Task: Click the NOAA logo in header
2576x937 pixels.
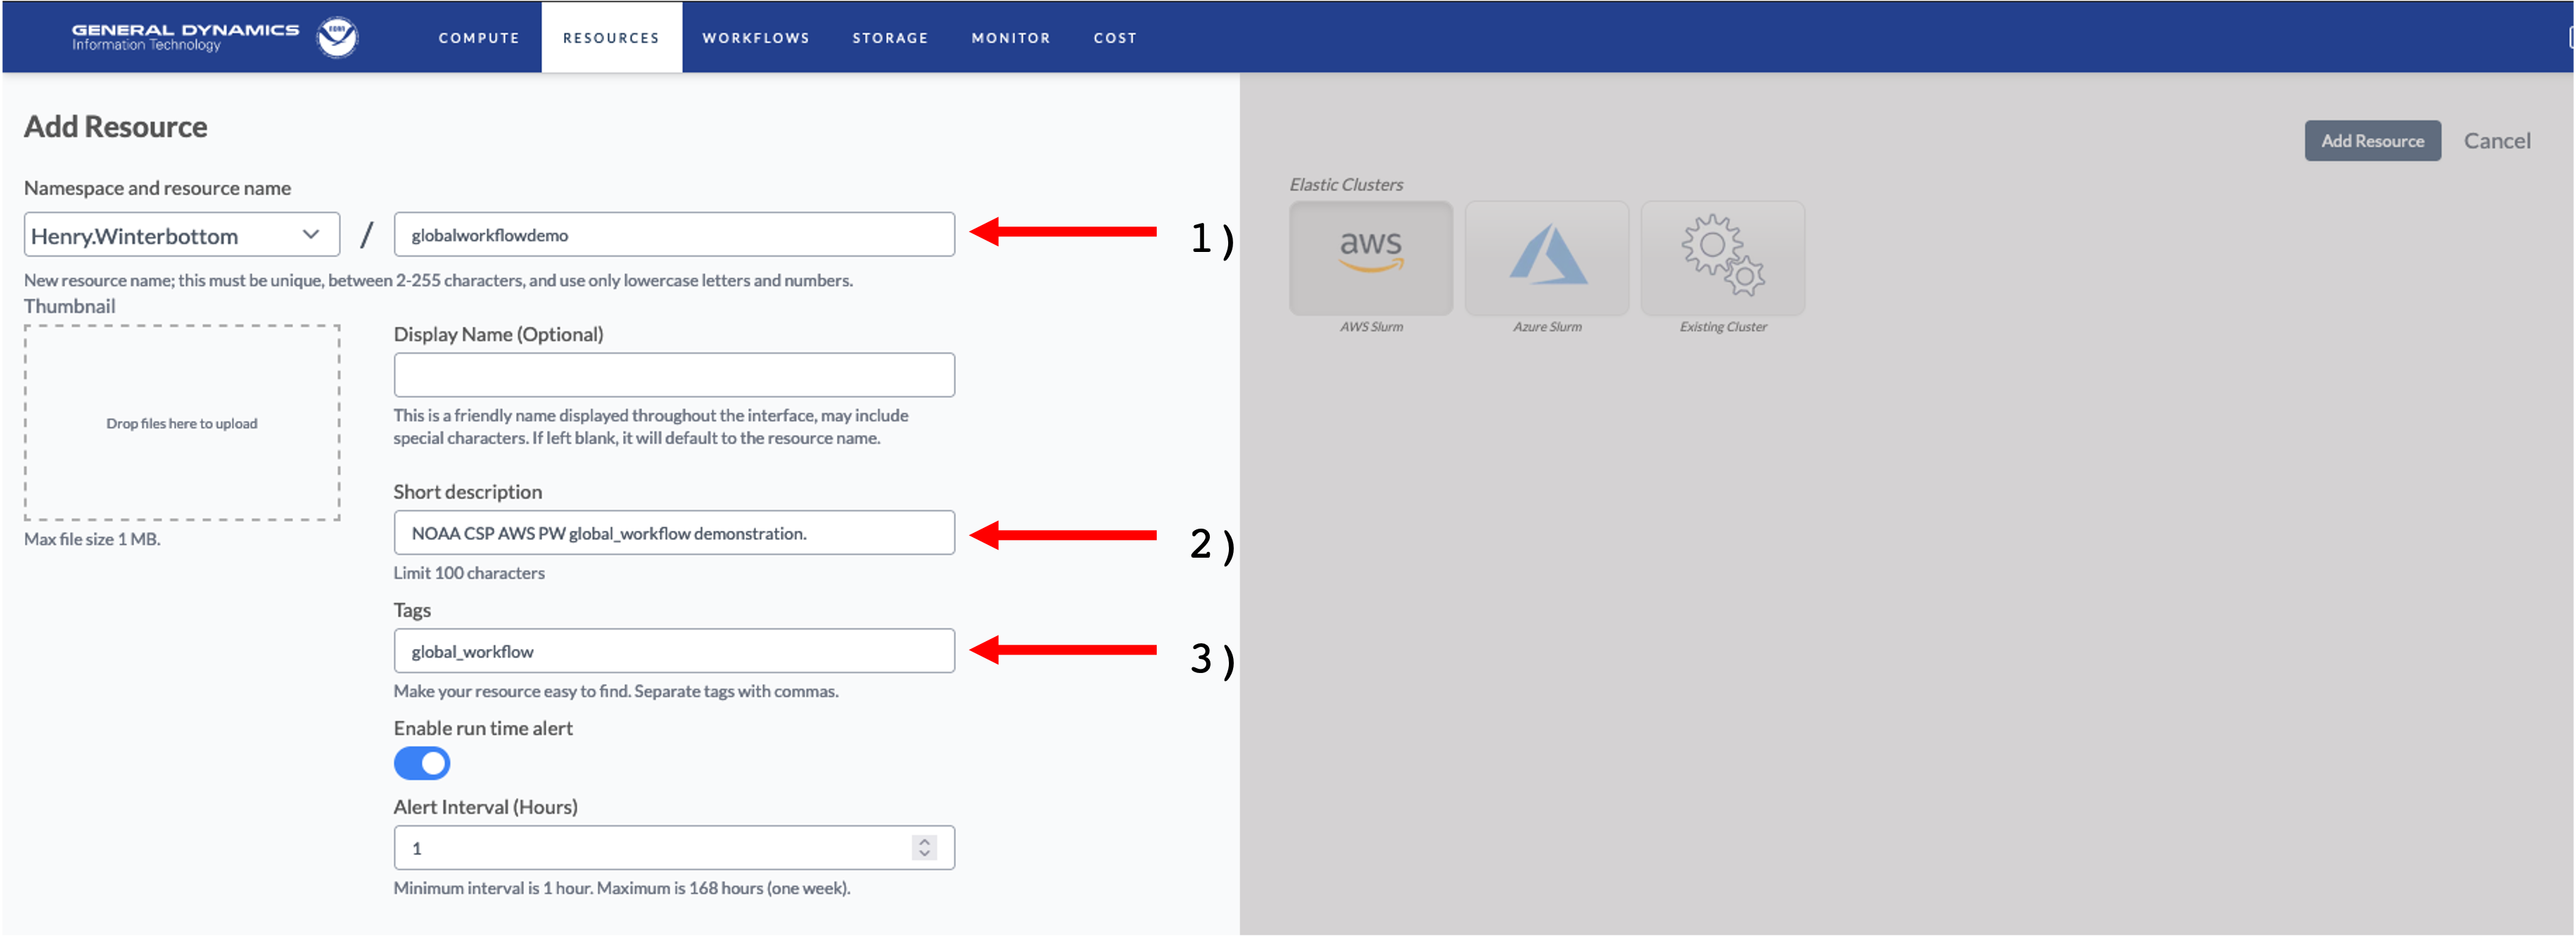Action: (337, 37)
